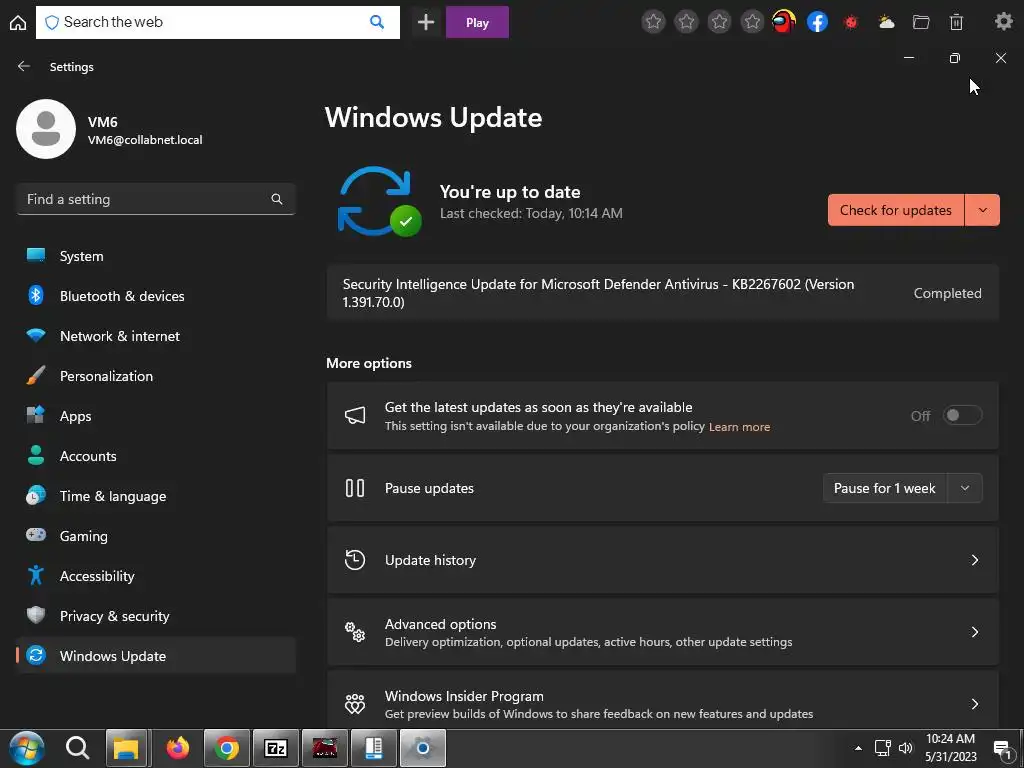Open the Learn more link

tap(739, 427)
